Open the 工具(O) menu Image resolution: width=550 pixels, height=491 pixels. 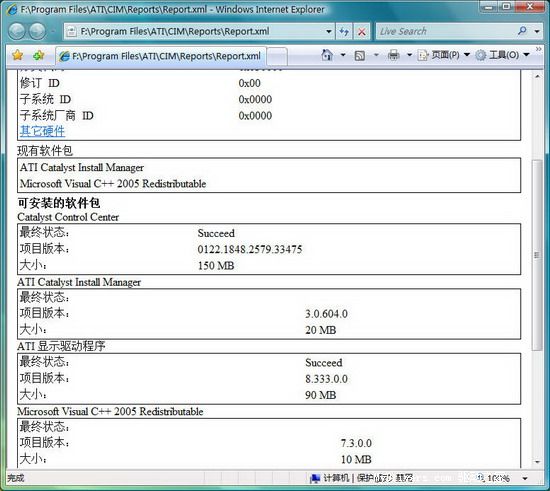502,55
